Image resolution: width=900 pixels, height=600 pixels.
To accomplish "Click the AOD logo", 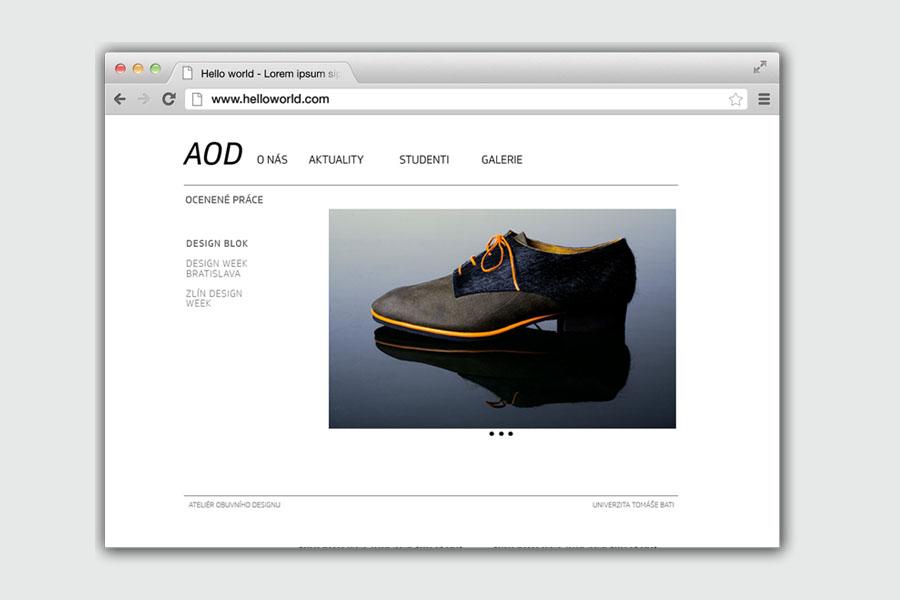I will point(213,155).
